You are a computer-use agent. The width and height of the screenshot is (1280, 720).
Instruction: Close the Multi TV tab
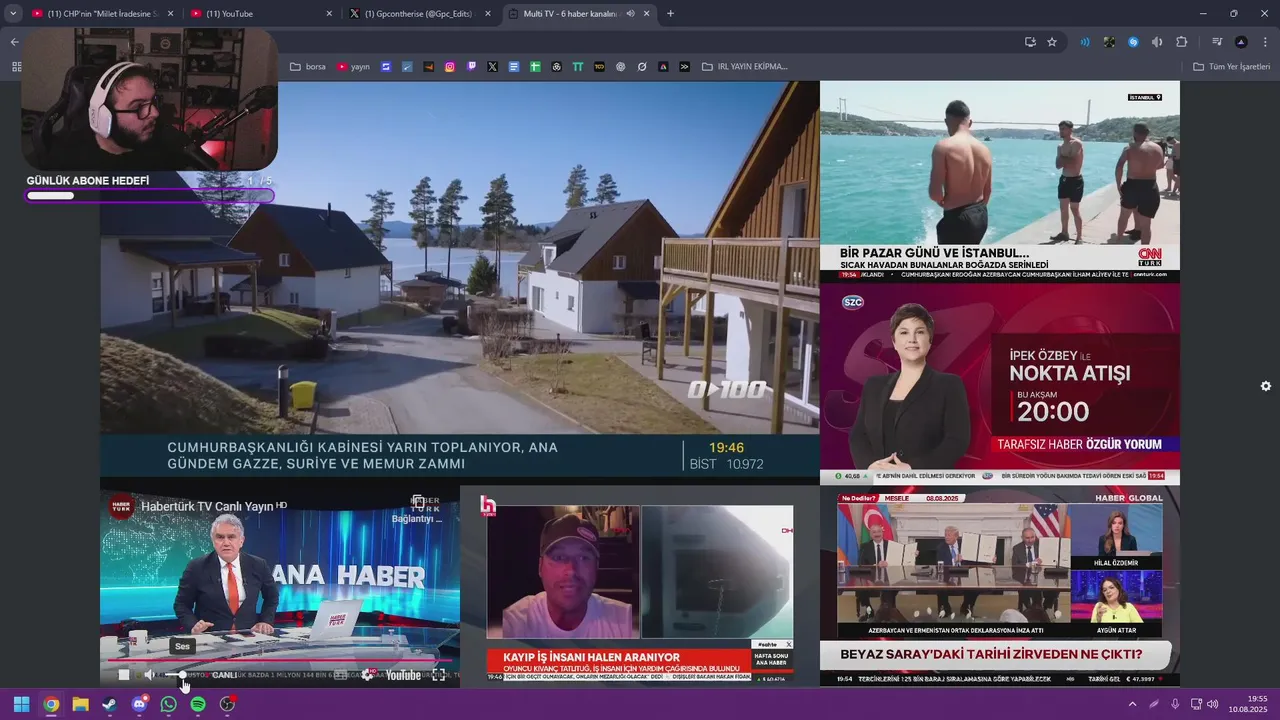point(647,14)
